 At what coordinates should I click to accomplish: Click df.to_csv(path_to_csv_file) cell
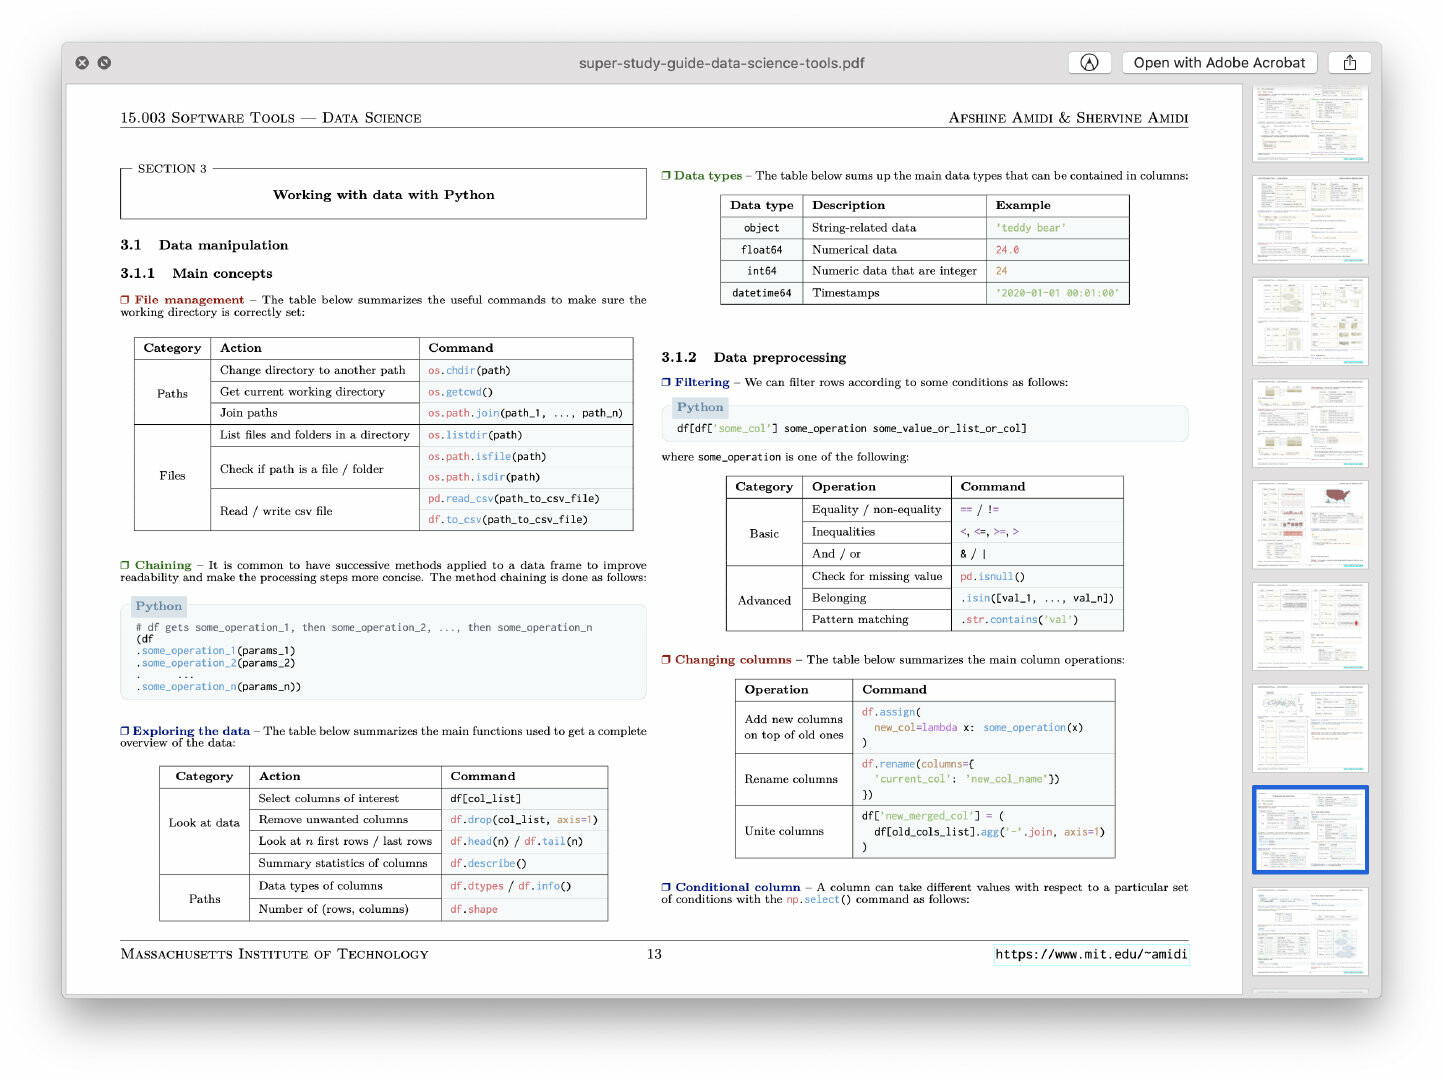pos(526,519)
